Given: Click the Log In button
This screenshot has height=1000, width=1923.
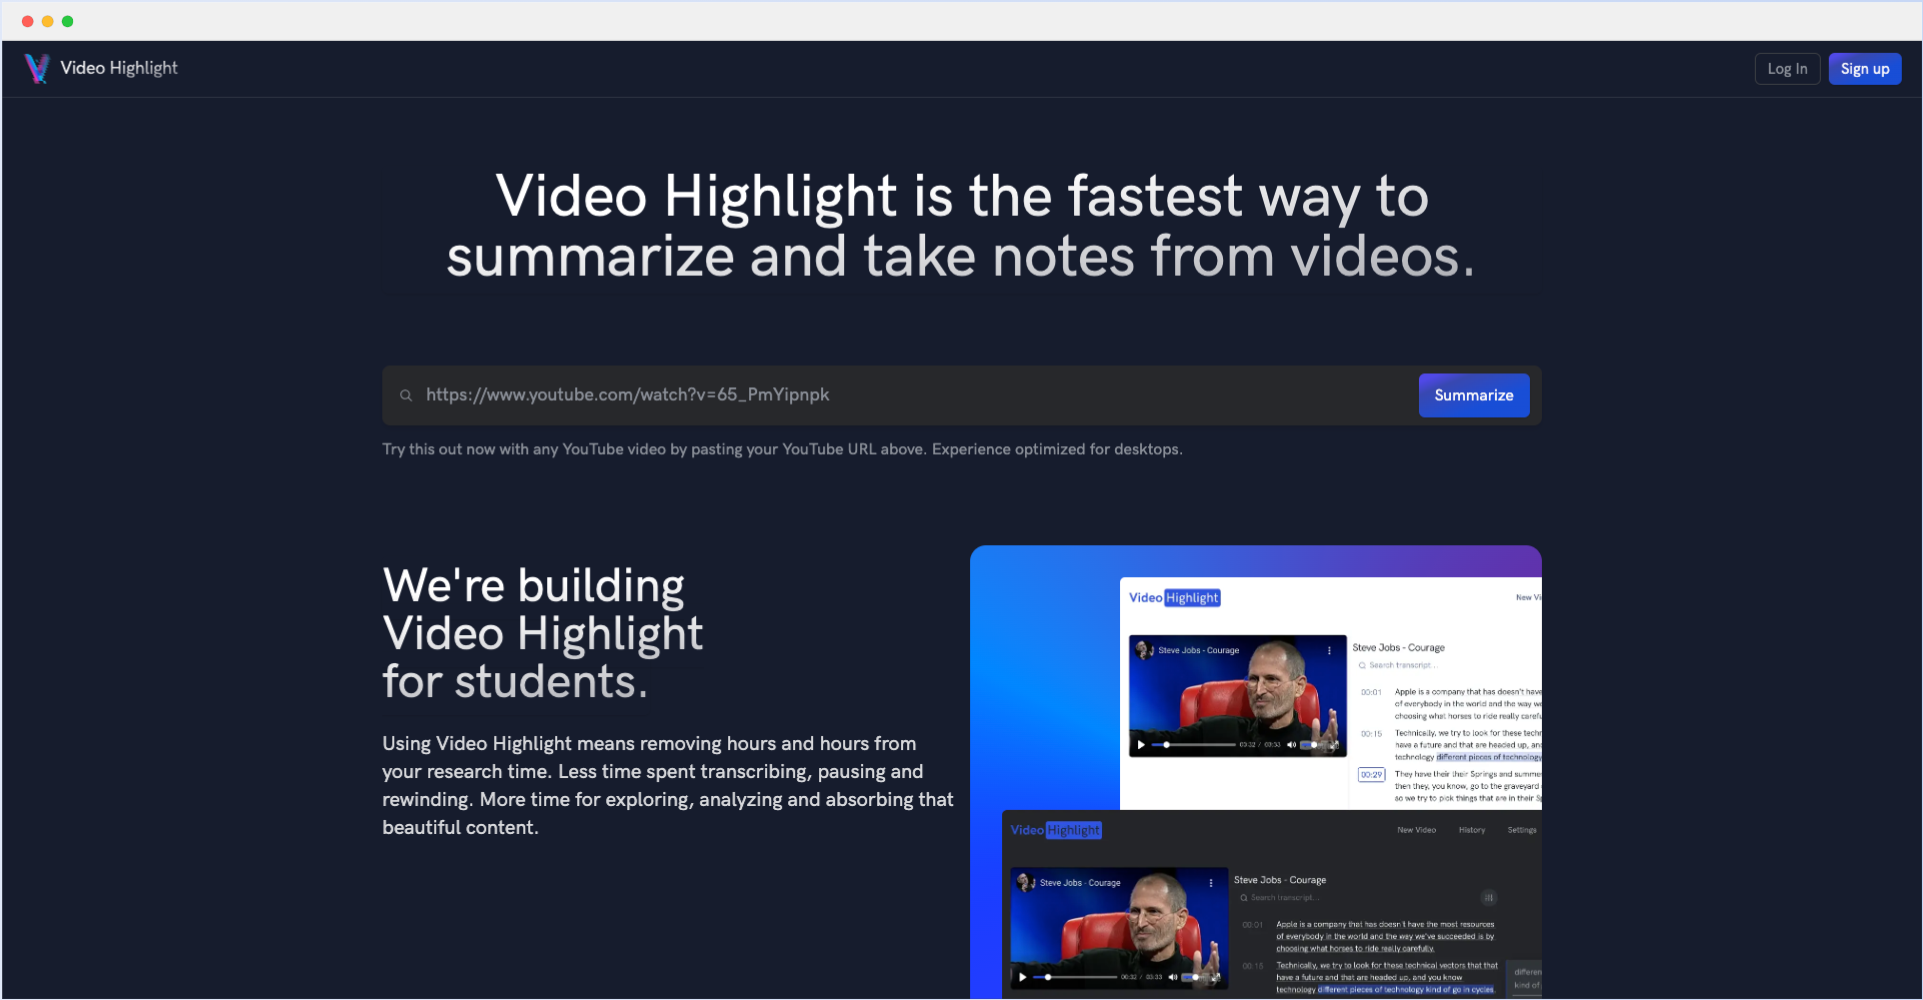Looking at the screenshot, I should [x=1787, y=68].
